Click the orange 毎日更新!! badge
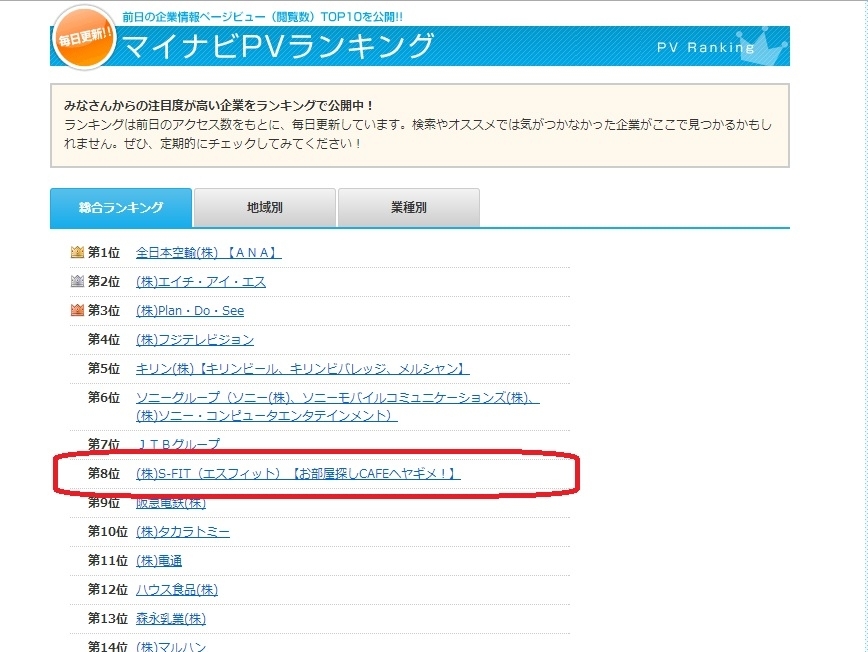 tap(84, 37)
